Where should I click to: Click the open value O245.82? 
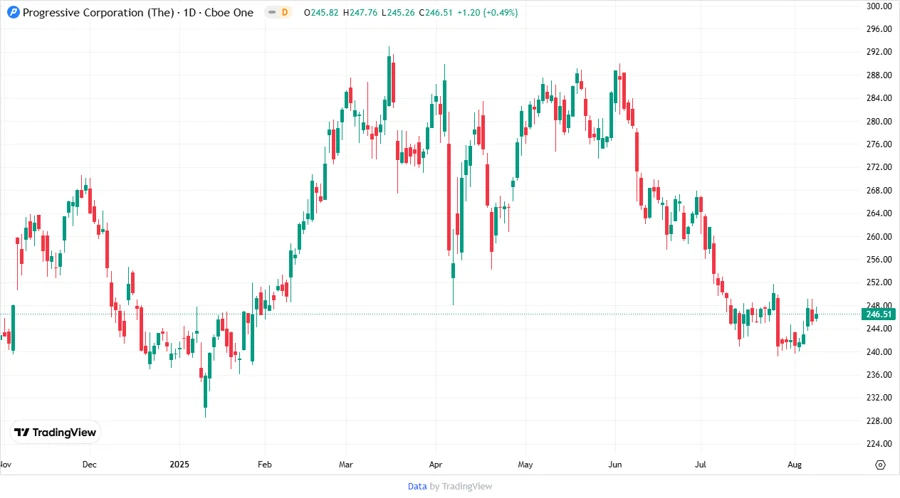[x=321, y=12]
